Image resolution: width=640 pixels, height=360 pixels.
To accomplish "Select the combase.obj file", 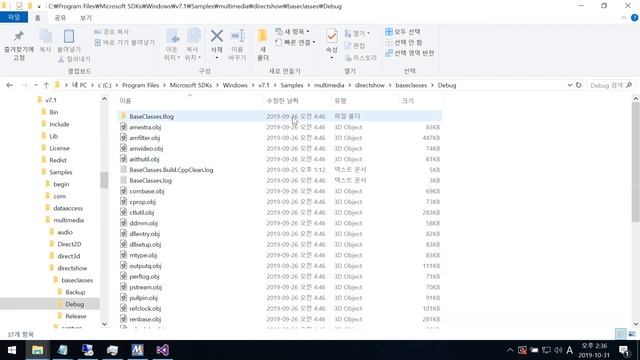I will coord(147,191).
